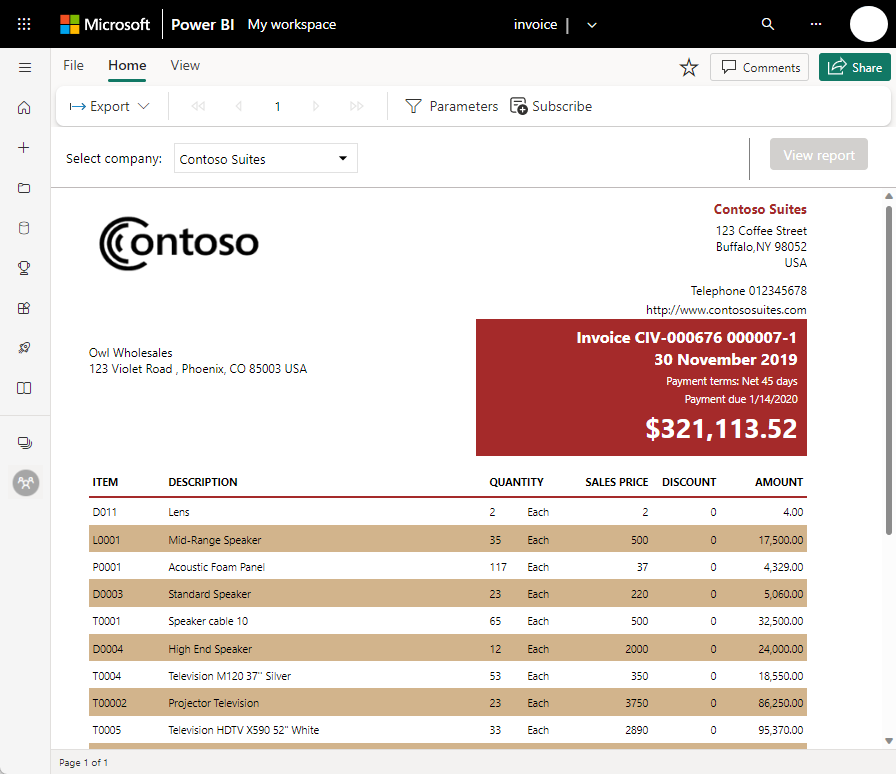Click the Contoso logo image

[x=179, y=243]
